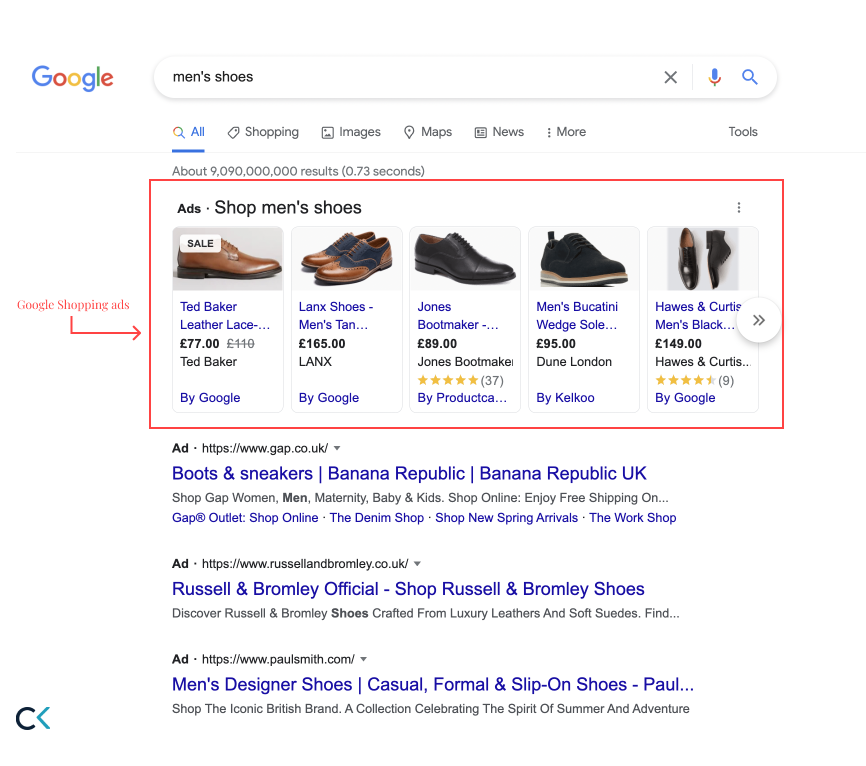Open the Maps tab
Screen dimensions: 866x766
click(428, 132)
